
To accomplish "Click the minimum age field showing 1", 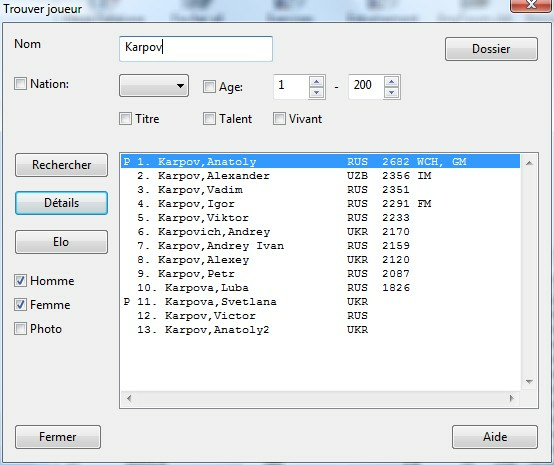I will click(x=291, y=87).
